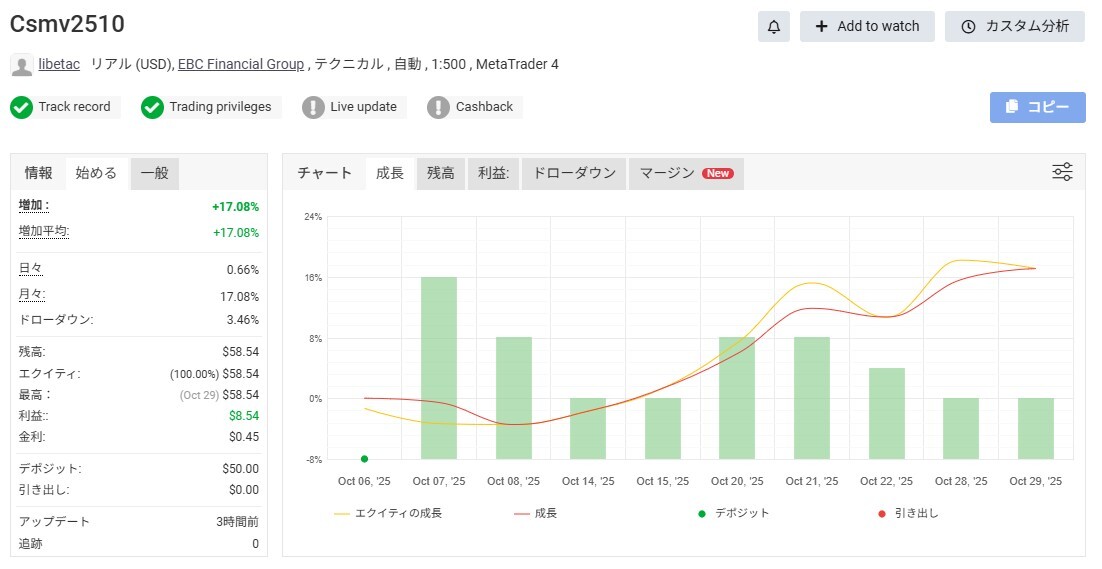Click the notification bell icon
Image resolution: width=1102 pixels, height=569 pixels.
(x=773, y=27)
